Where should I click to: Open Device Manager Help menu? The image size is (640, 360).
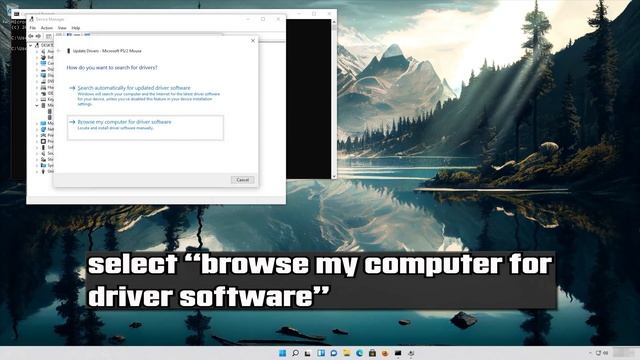pyautogui.click(x=76, y=28)
